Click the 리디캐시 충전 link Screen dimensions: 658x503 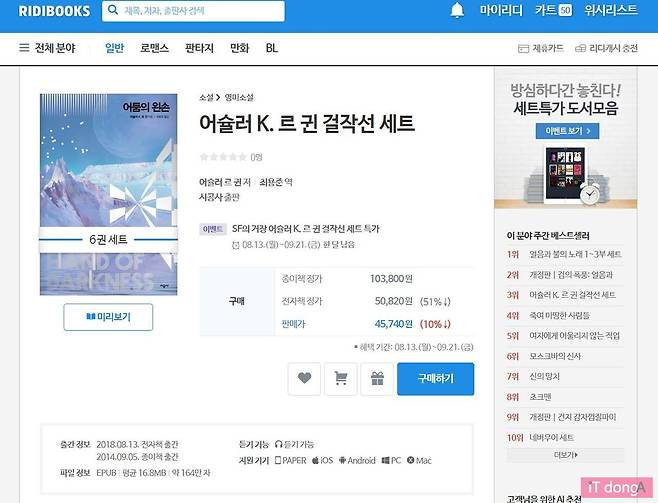(x=606, y=48)
